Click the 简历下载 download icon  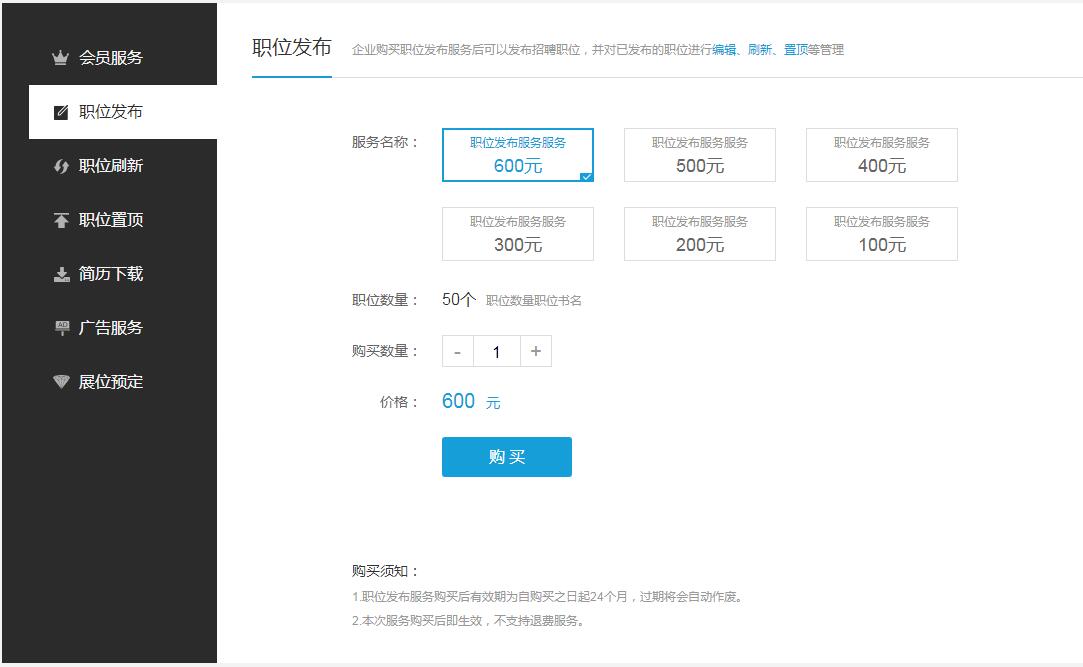tap(59, 274)
